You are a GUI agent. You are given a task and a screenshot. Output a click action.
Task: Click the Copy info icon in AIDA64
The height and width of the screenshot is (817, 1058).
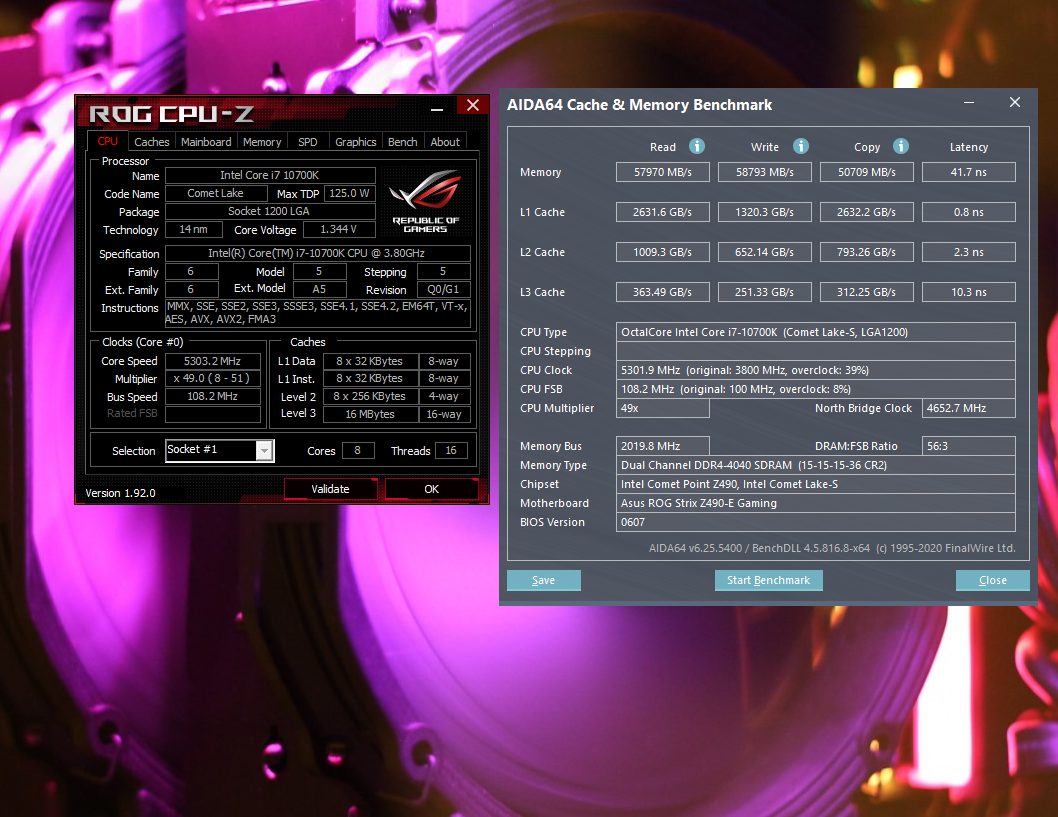click(x=901, y=146)
